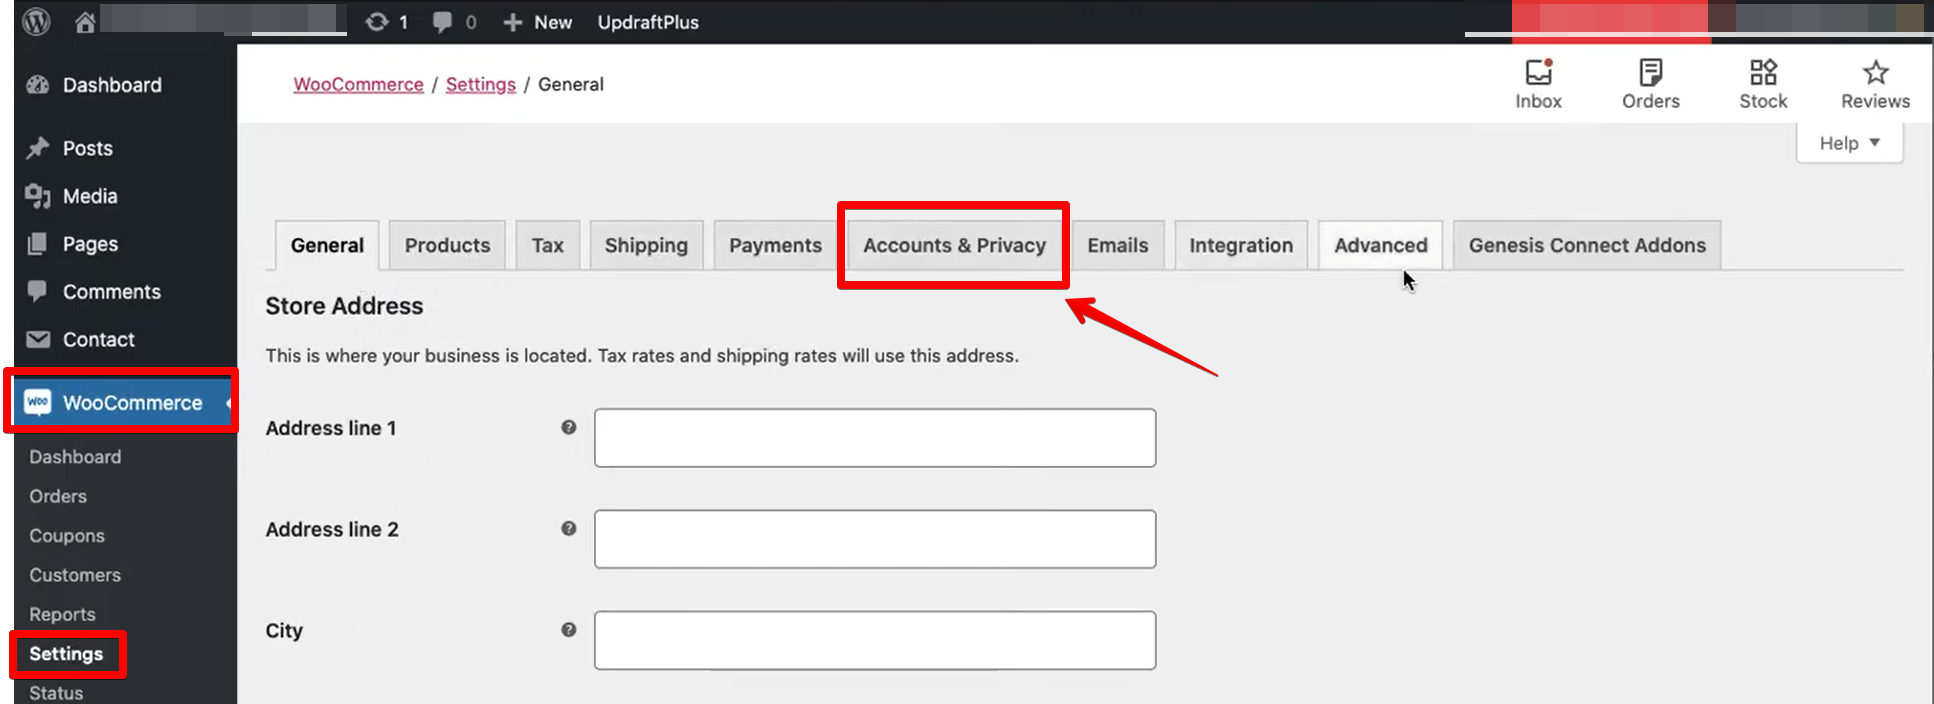The height and width of the screenshot is (704, 1934).
Task: Focus the Address line 1 input field
Action: (875, 438)
